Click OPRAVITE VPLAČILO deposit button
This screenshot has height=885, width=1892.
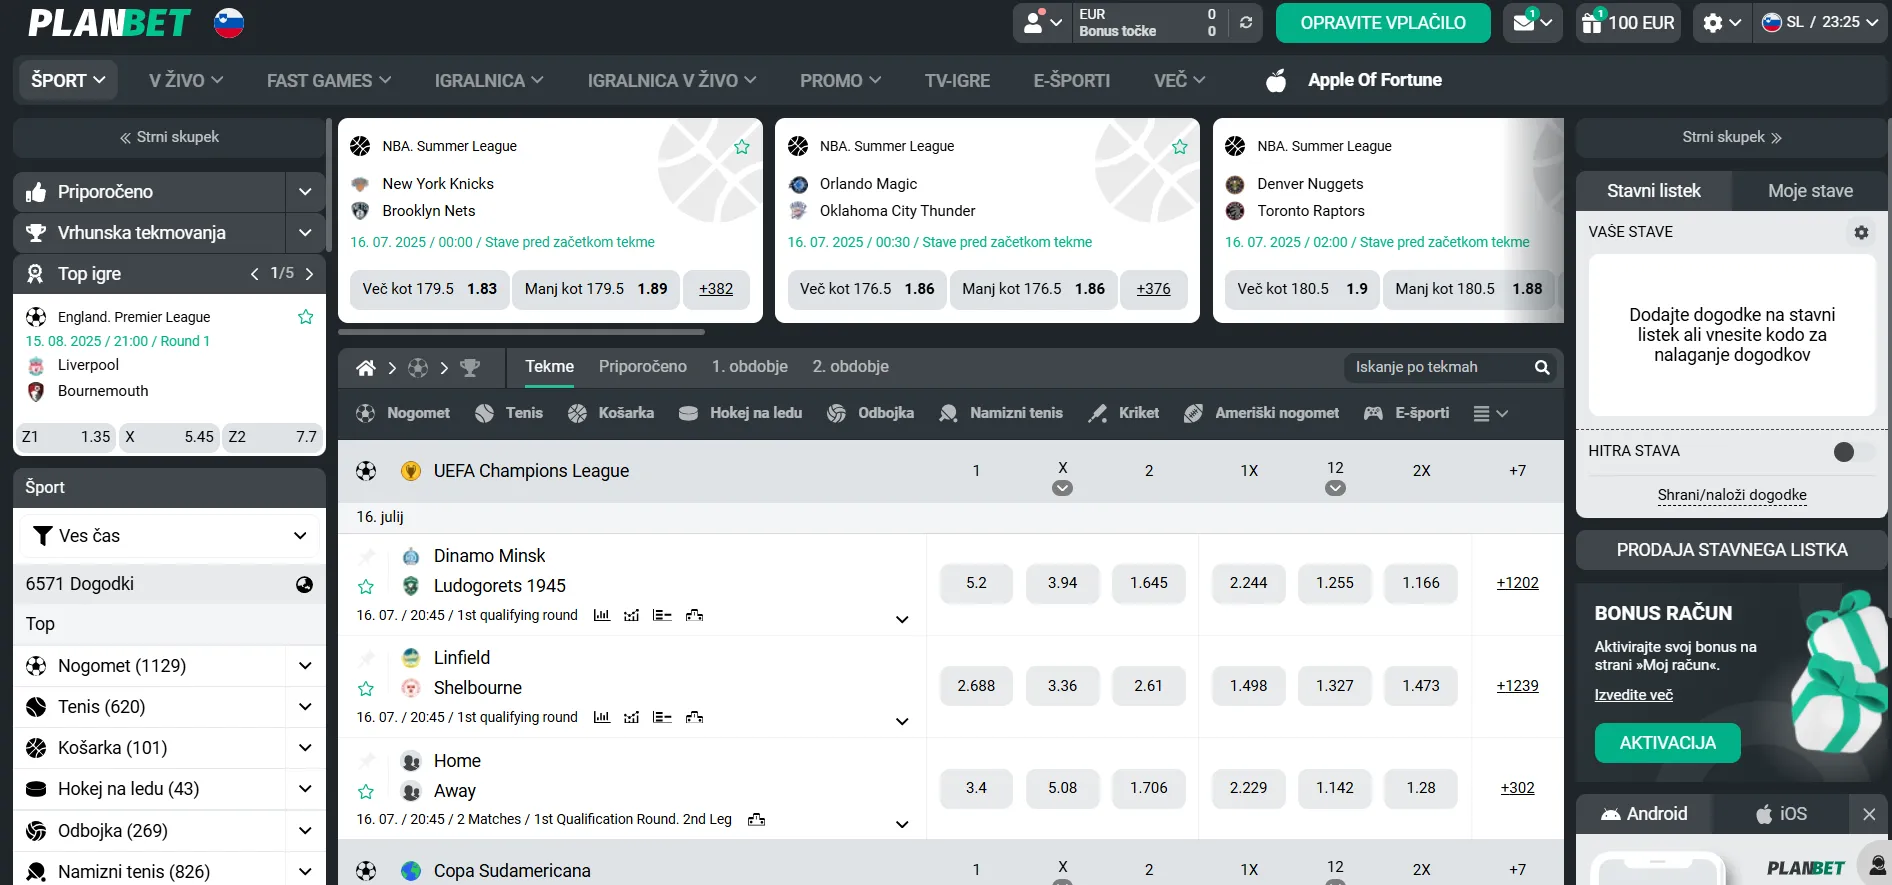point(1383,23)
